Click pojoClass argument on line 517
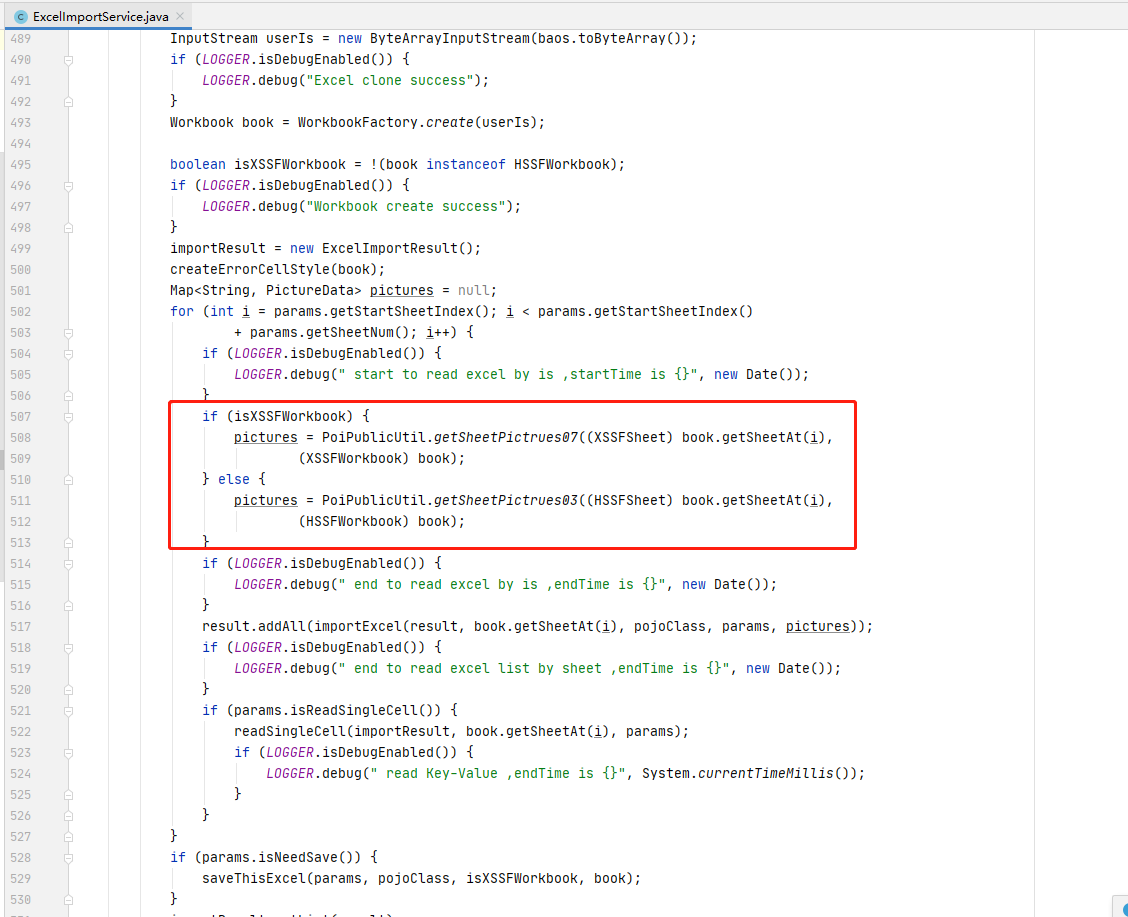 669,626
